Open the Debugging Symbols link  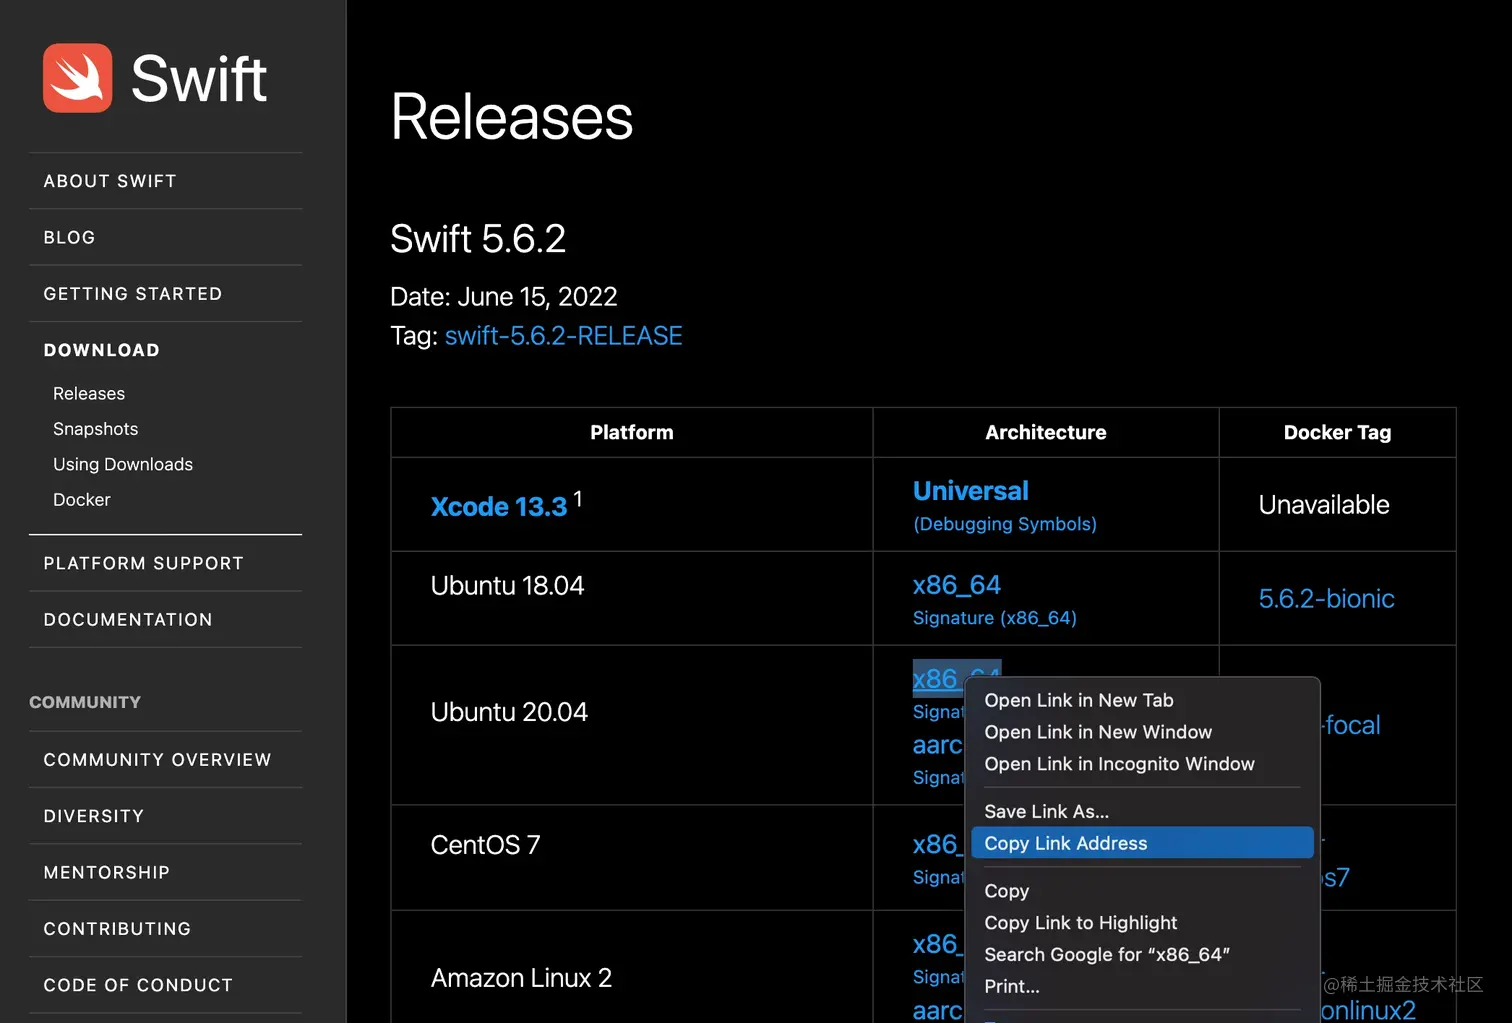point(1005,524)
